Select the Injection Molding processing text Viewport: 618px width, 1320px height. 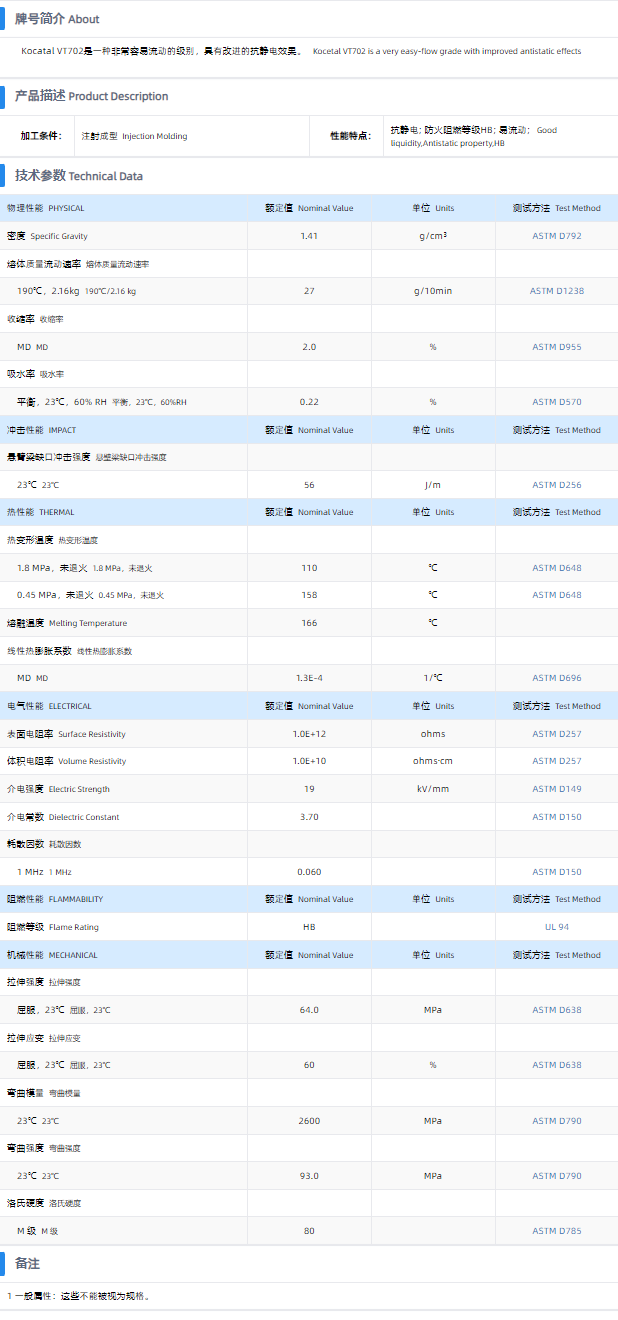pyautogui.click(x=134, y=136)
